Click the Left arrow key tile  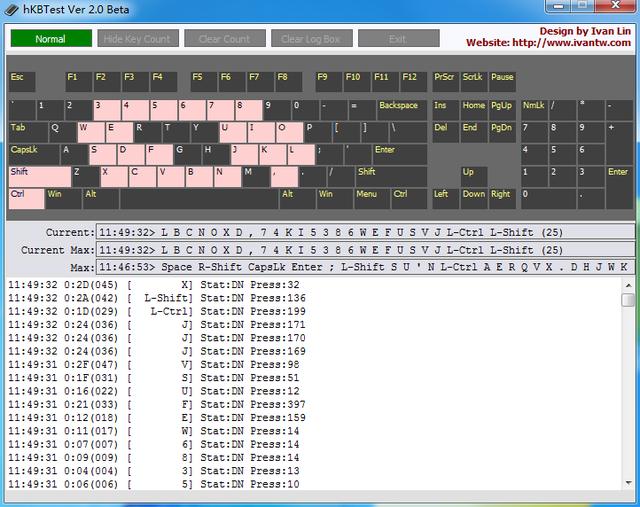point(445,199)
